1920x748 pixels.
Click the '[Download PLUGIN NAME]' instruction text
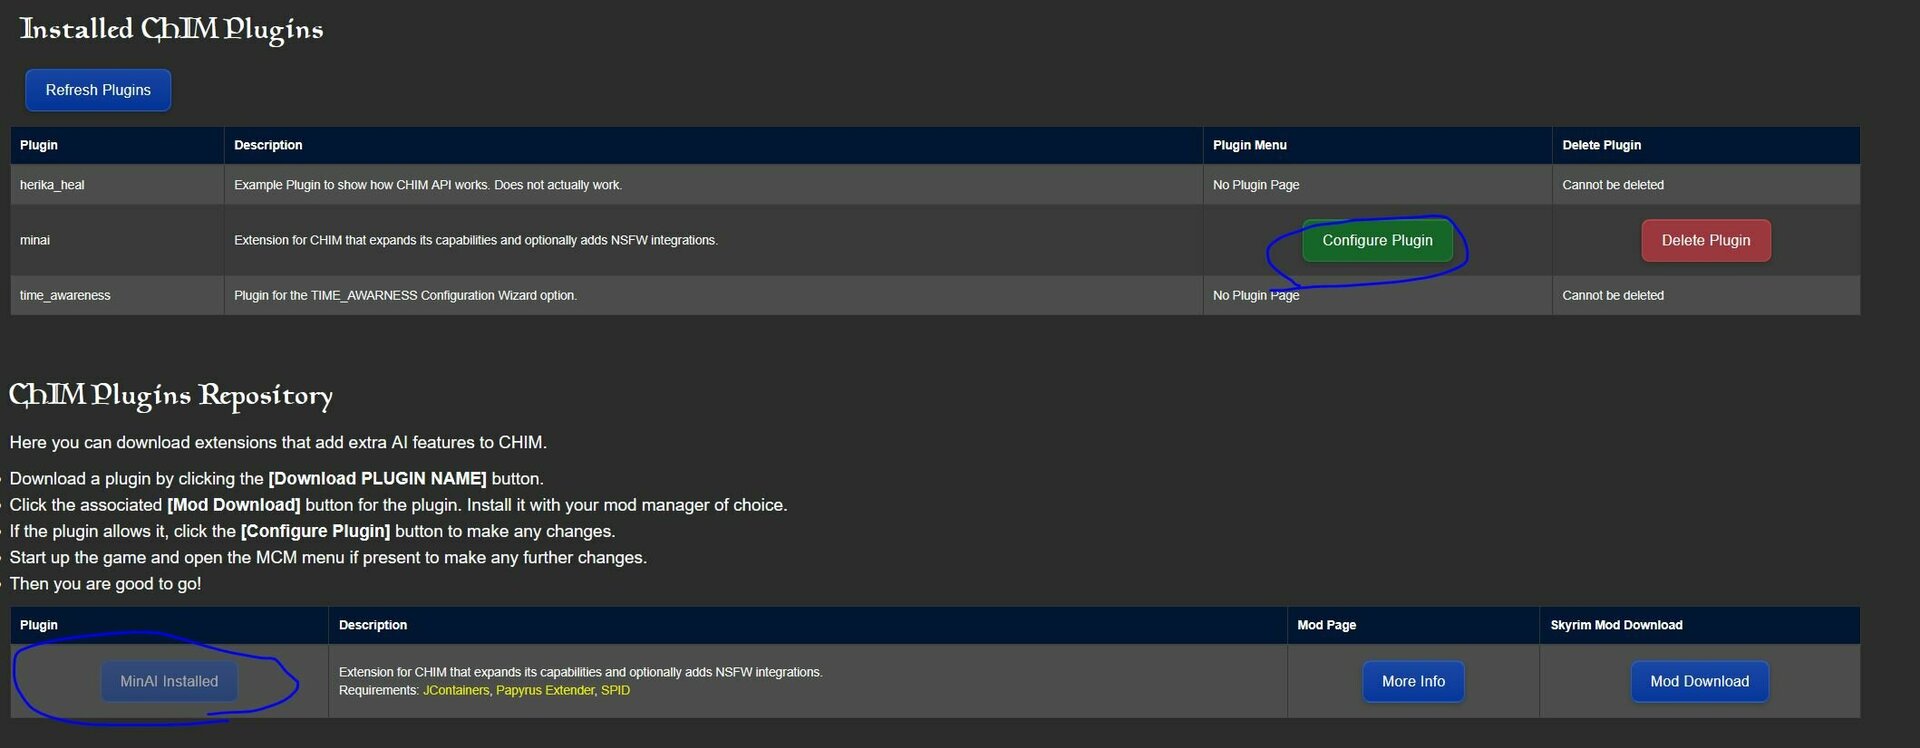pos(377,479)
